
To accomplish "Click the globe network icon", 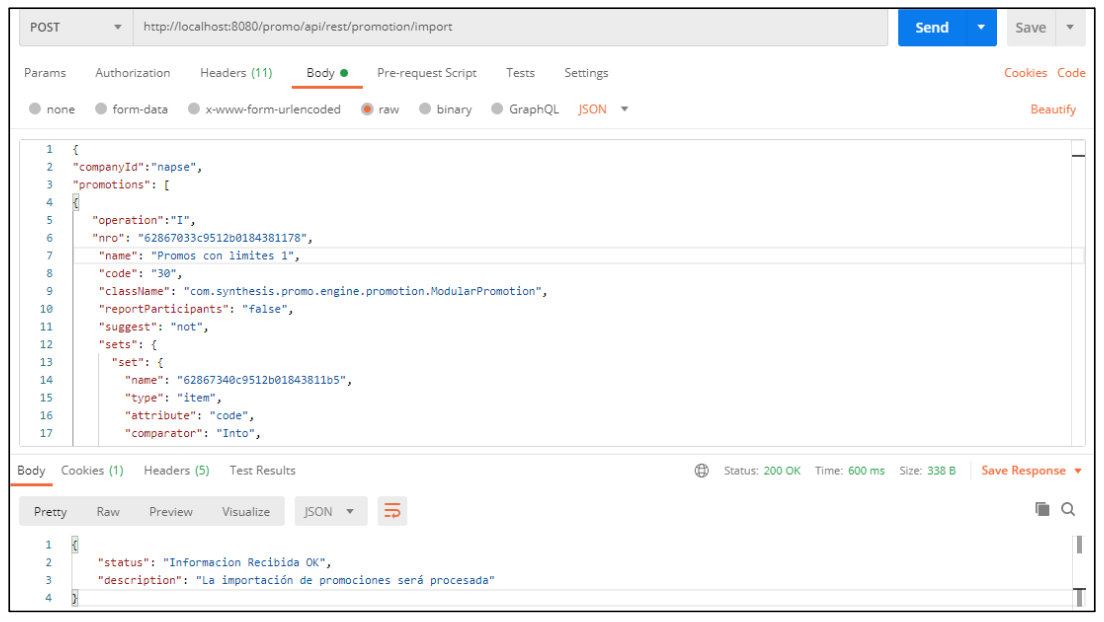I will (701, 471).
